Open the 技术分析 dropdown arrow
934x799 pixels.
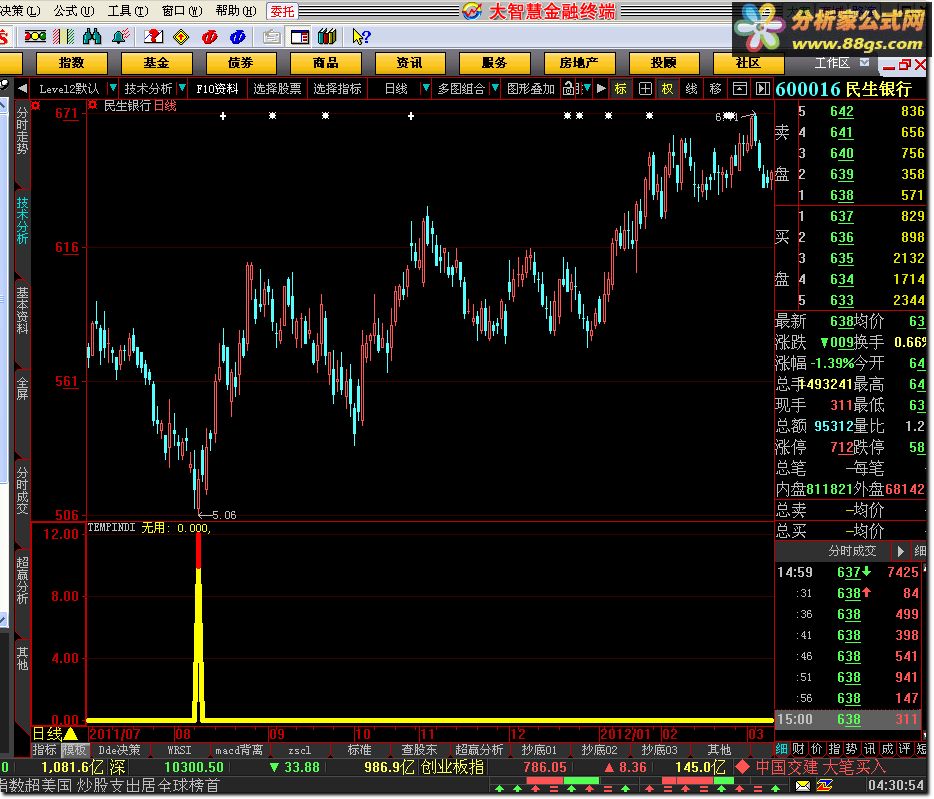coord(182,88)
